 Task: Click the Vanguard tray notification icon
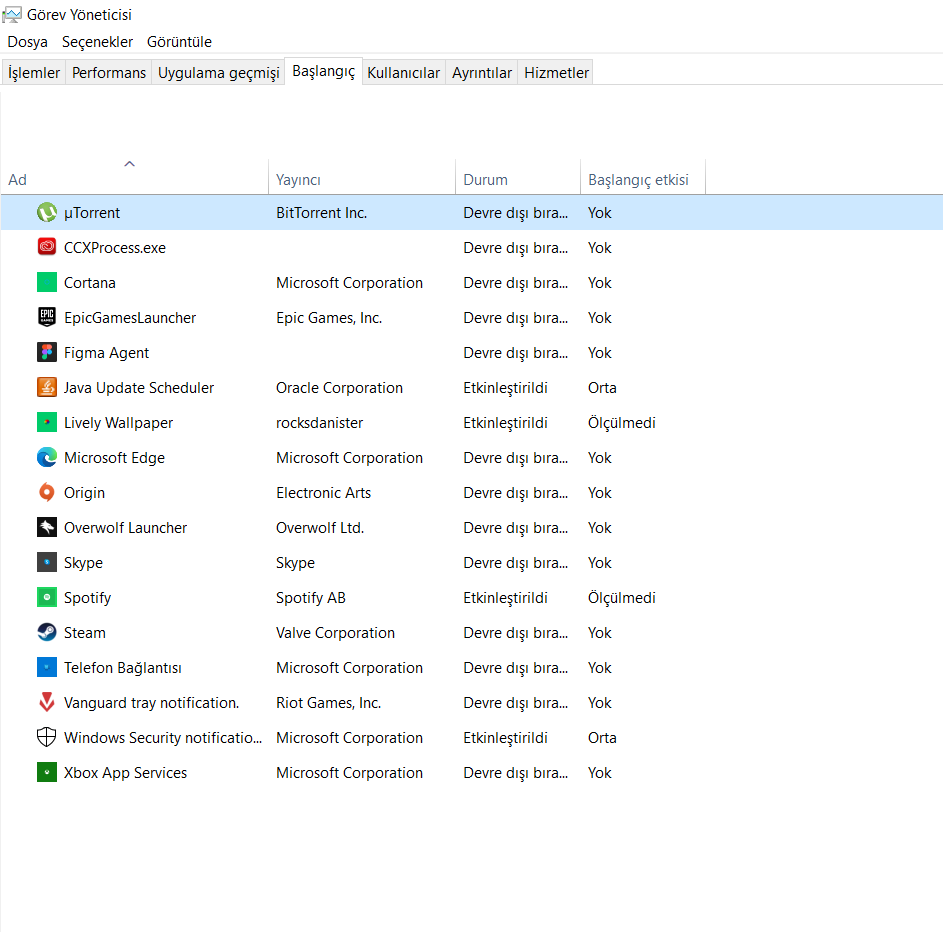click(x=47, y=702)
